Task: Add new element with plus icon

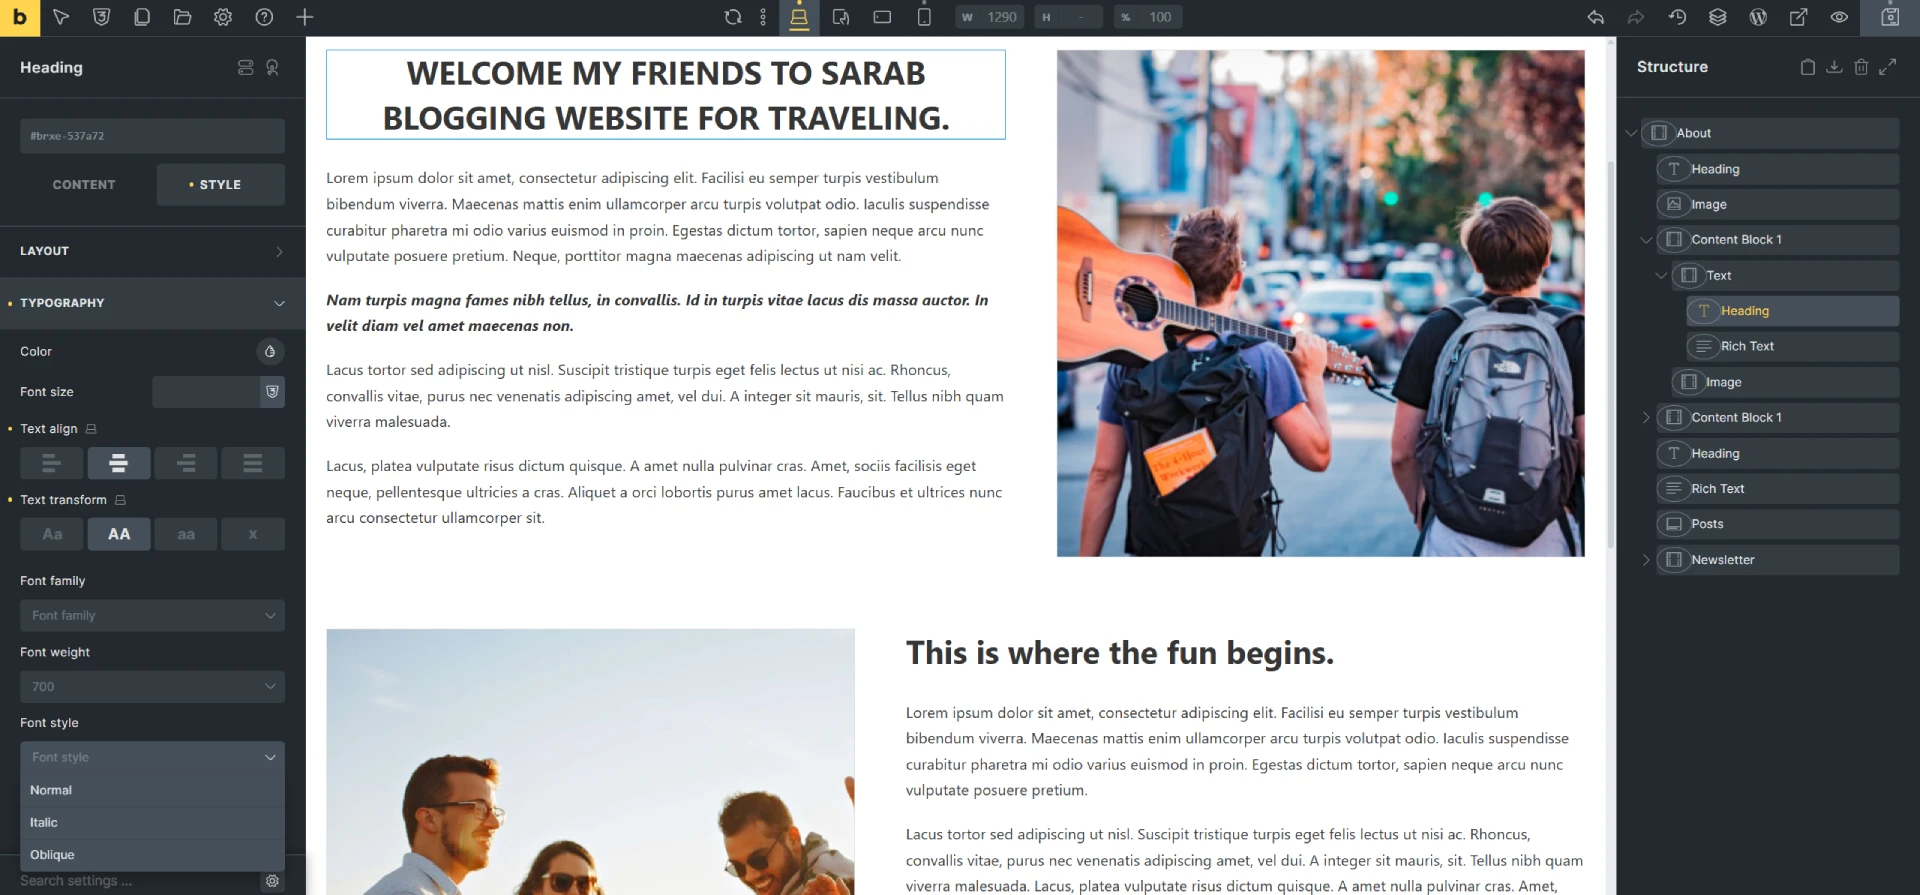Action: [305, 17]
